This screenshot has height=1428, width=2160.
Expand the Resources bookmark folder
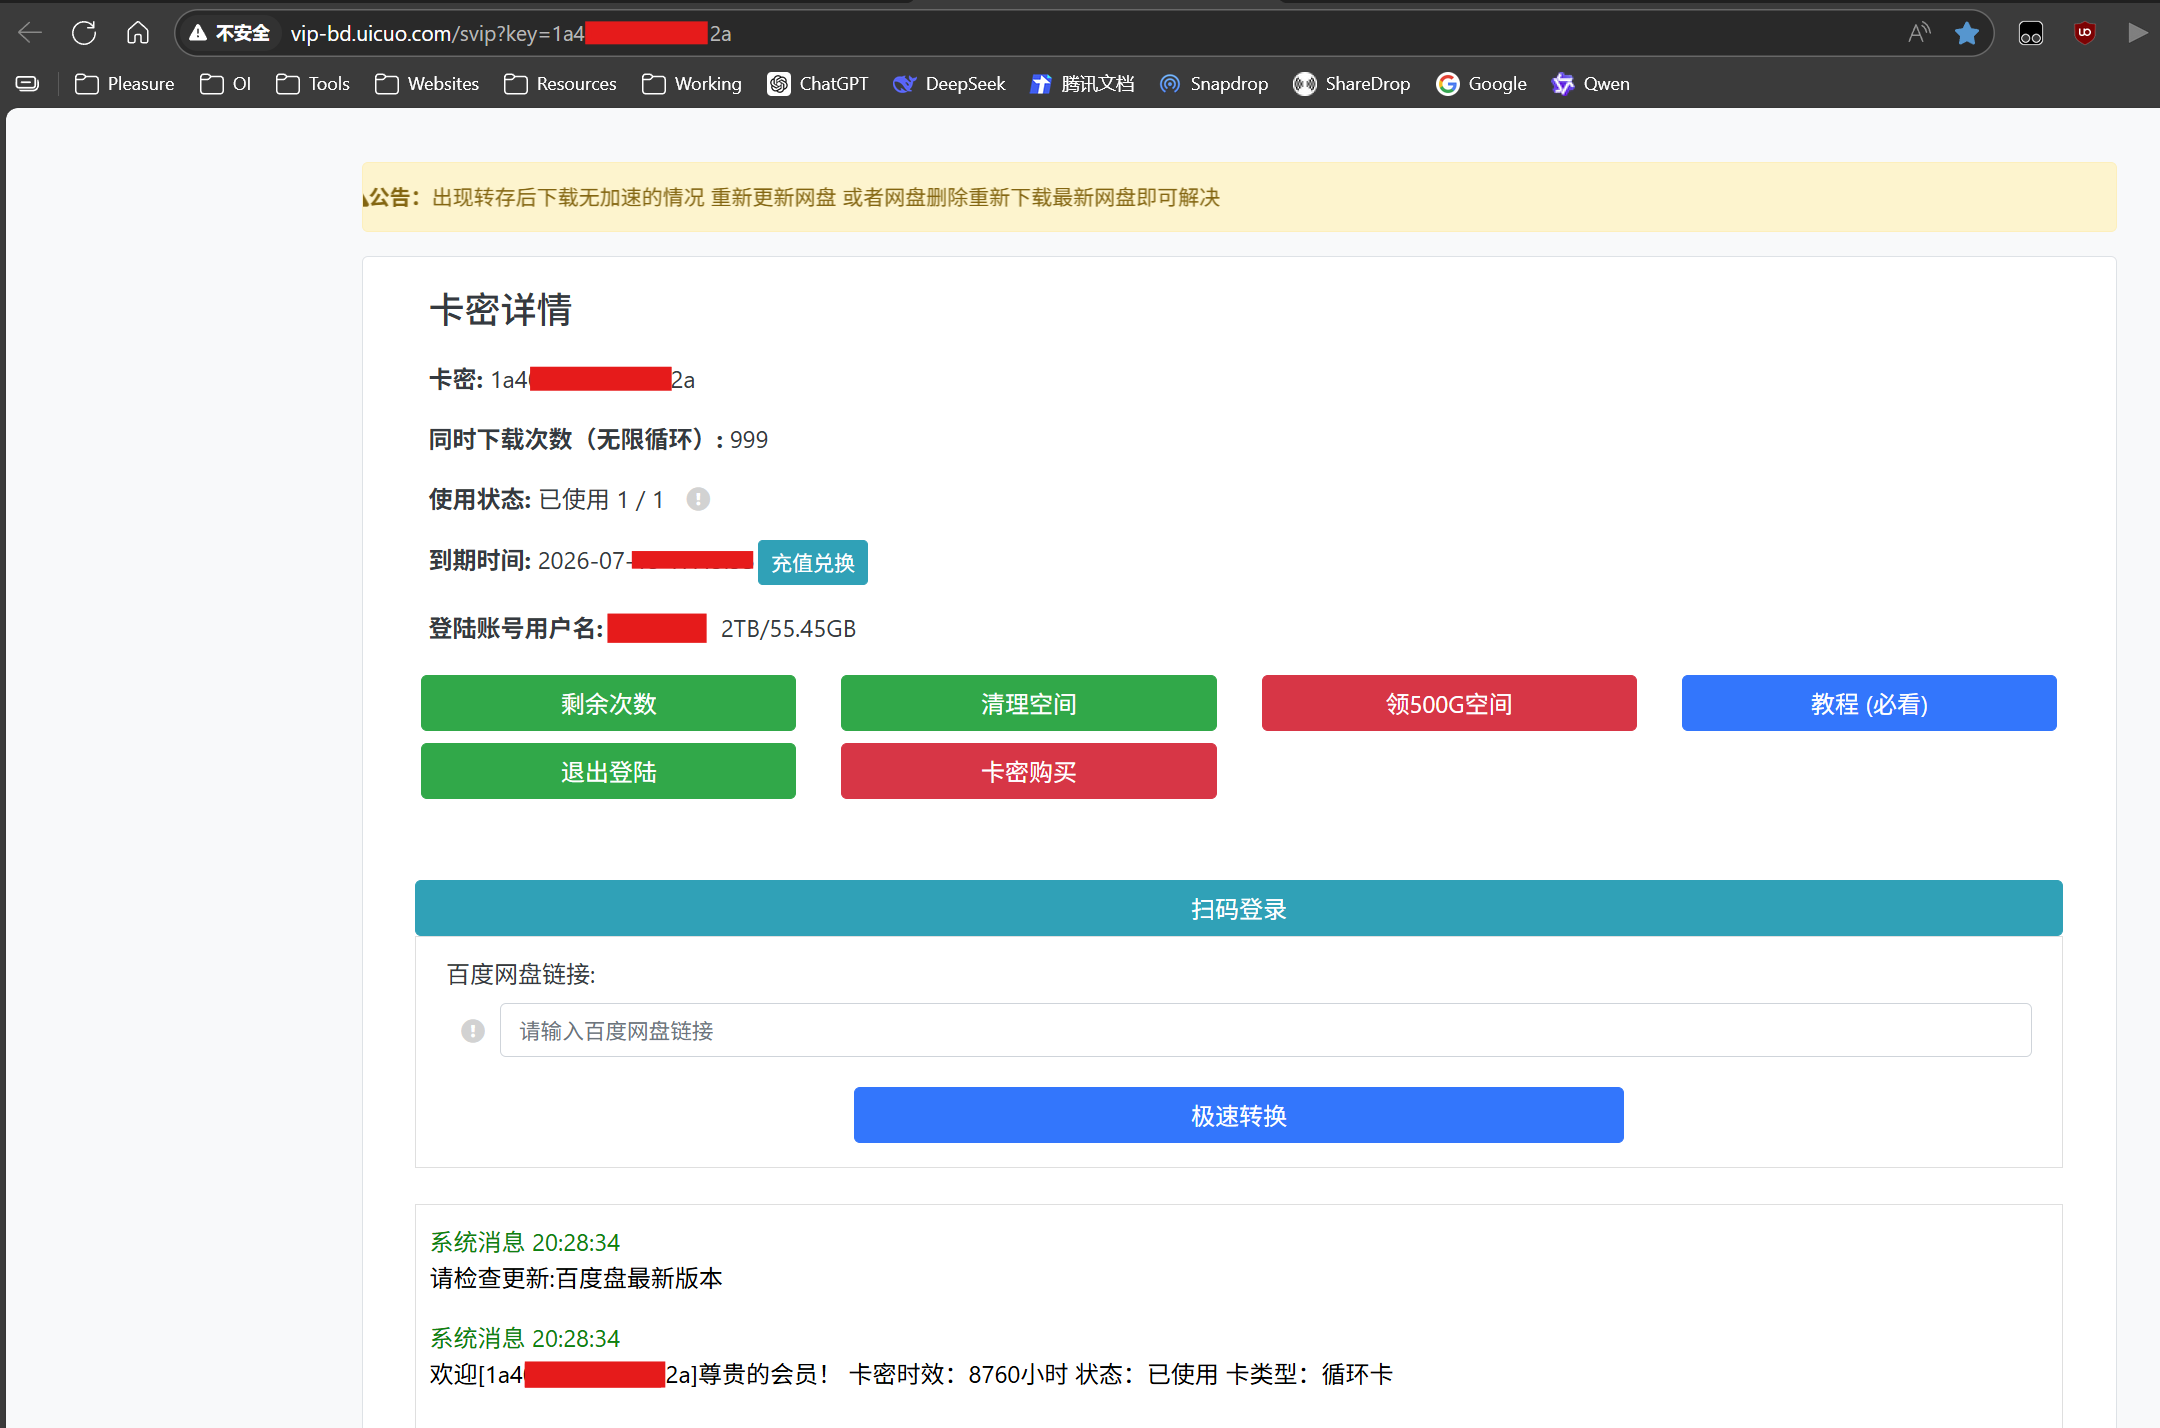point(560,84)
